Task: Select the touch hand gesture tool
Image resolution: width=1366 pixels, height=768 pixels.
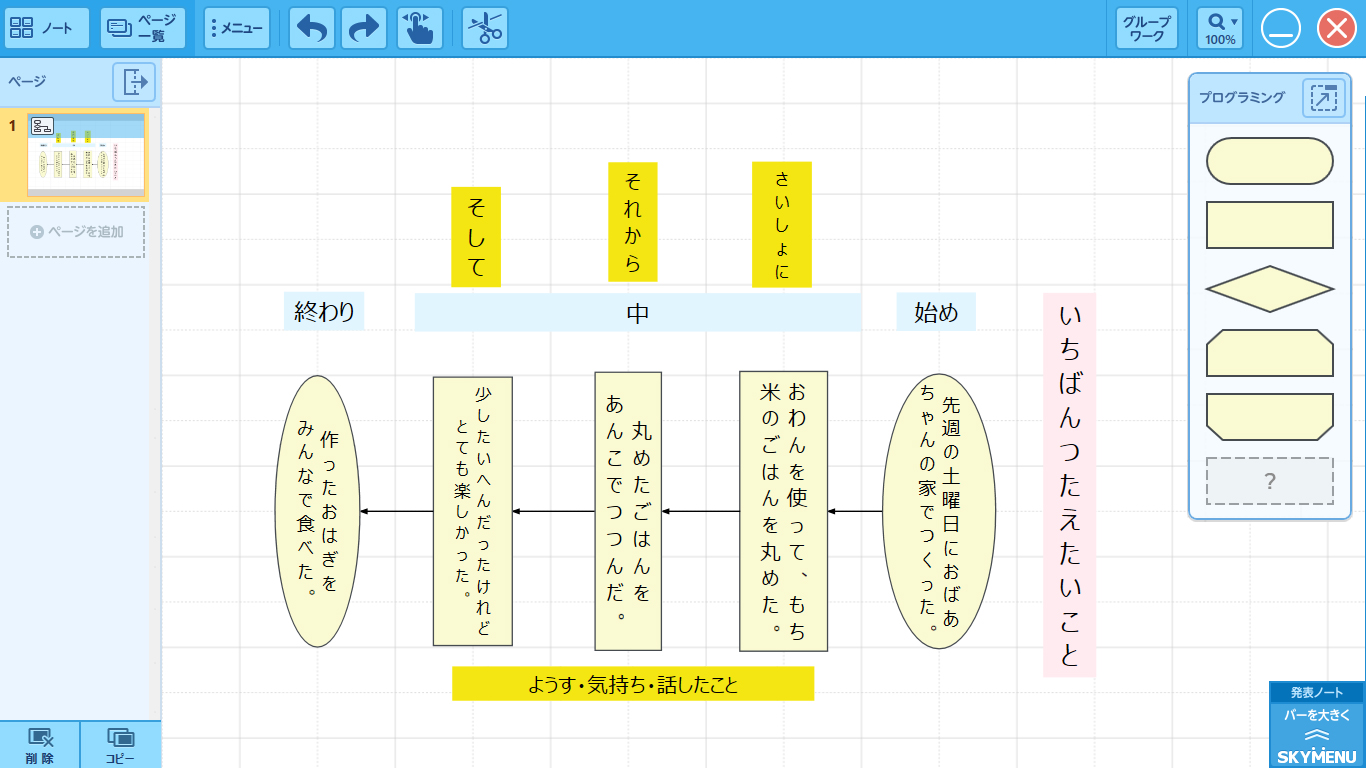Action: (420, 28)
